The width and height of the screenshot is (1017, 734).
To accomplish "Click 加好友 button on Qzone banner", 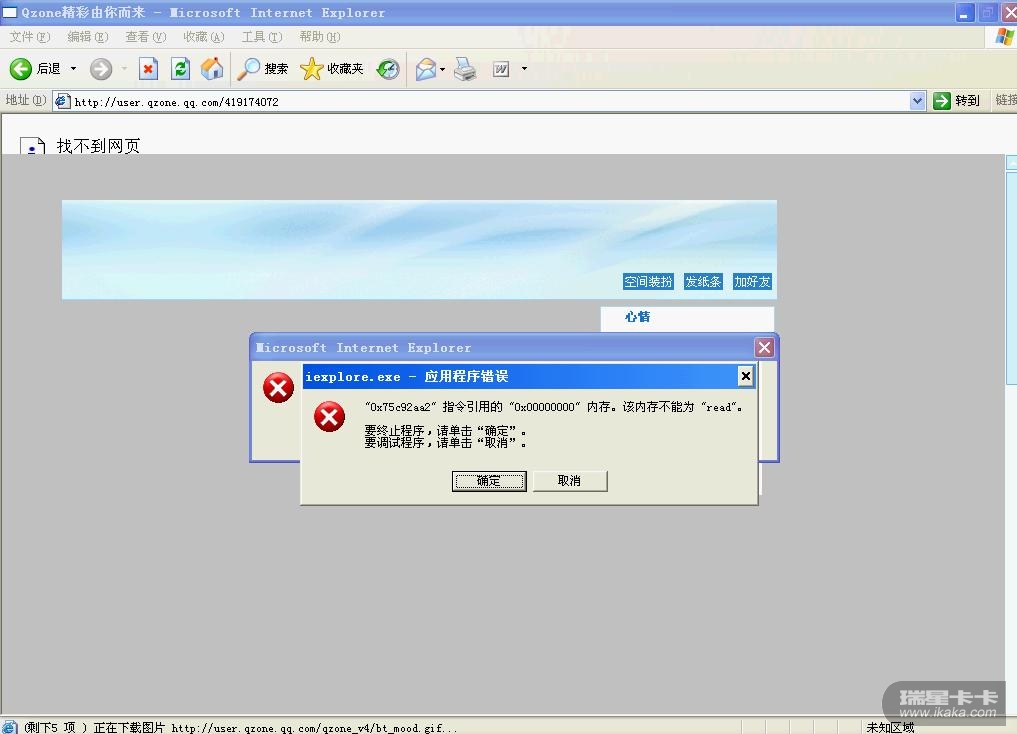I will pos(752,281).
